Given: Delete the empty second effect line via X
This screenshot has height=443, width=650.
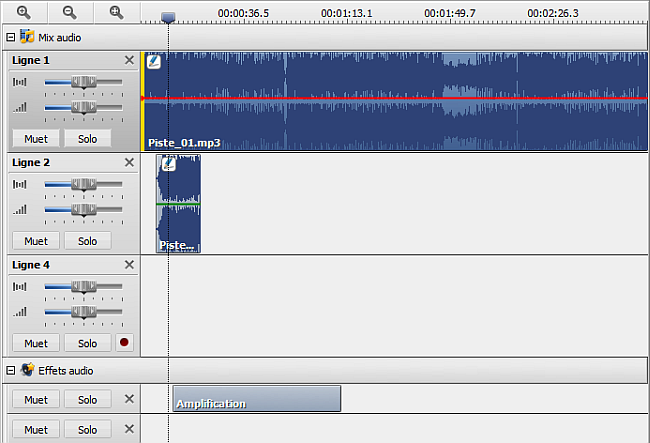Looking at the screenshot, I should [129, 429].
